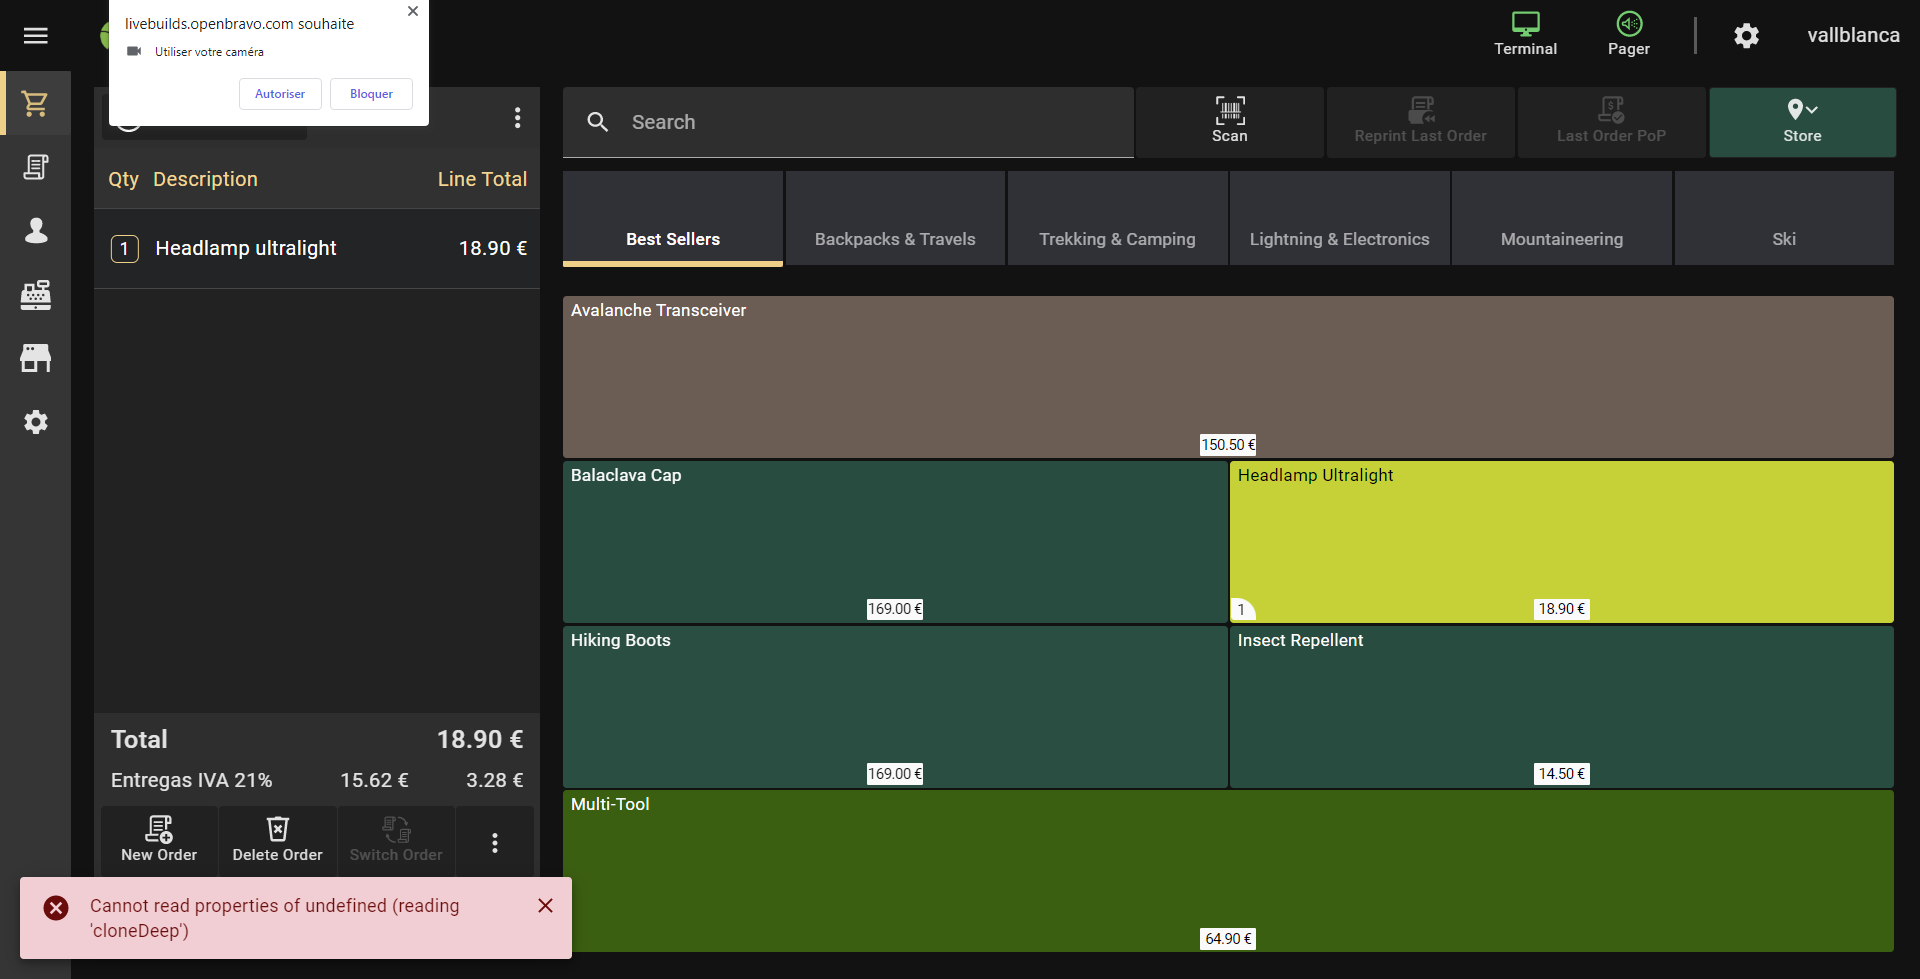This screenshot has width=1920, height=979.
Task: Click the New Order button
Action: [159, 840]
